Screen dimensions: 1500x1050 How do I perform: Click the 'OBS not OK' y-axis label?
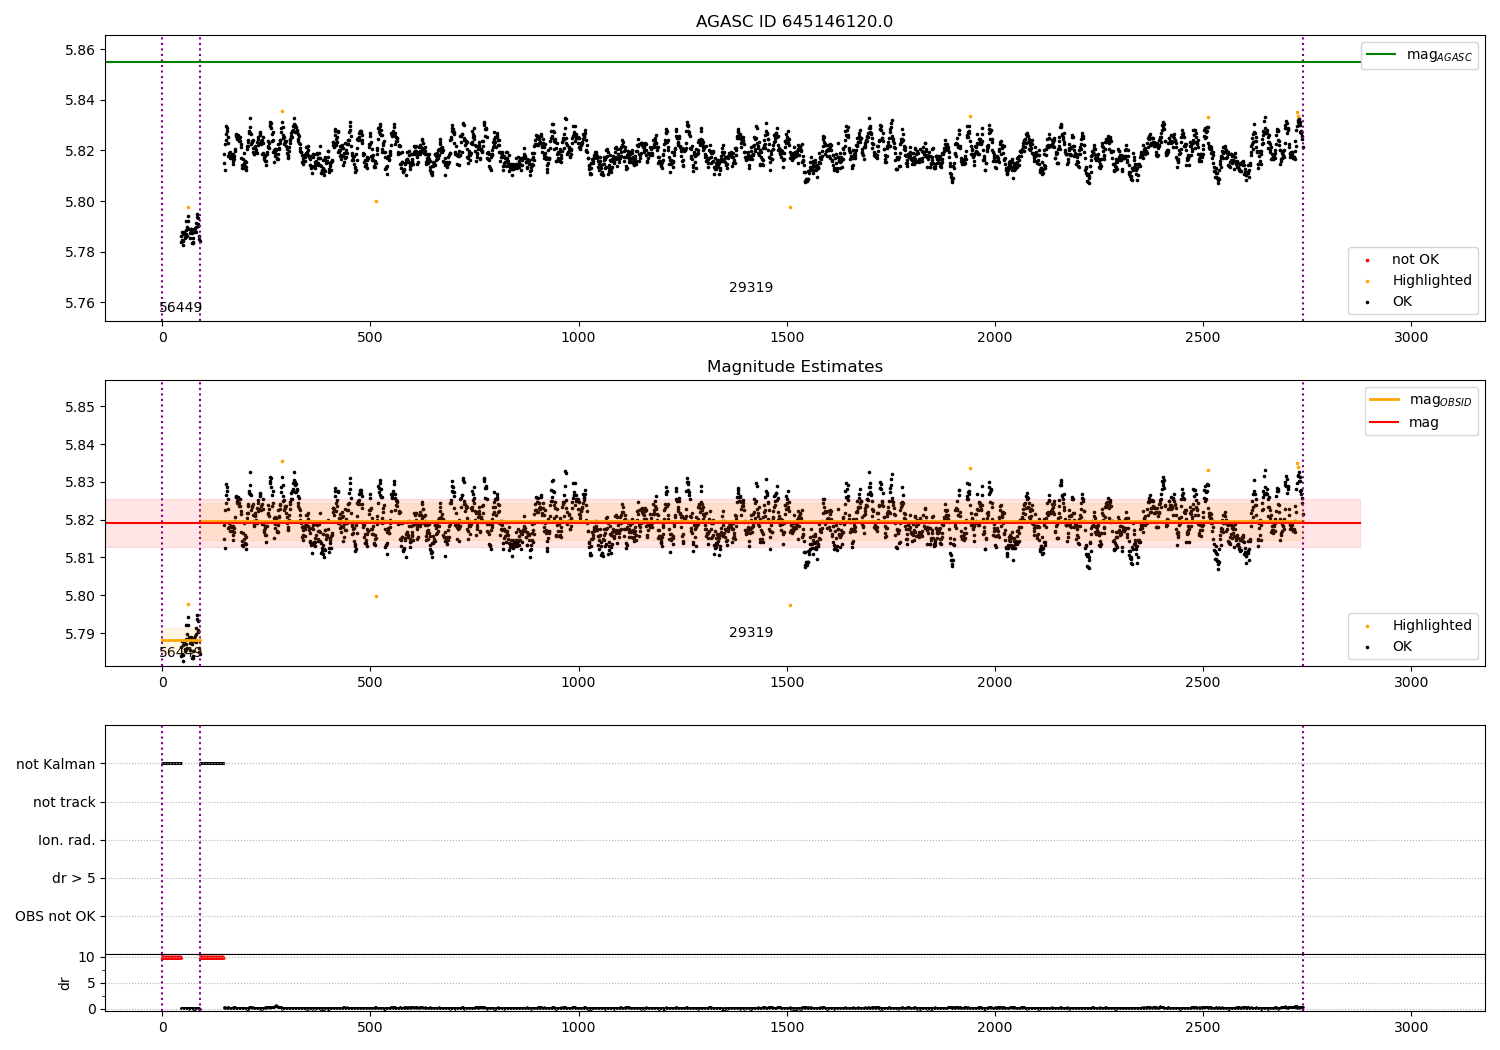(x=56, y=917)
